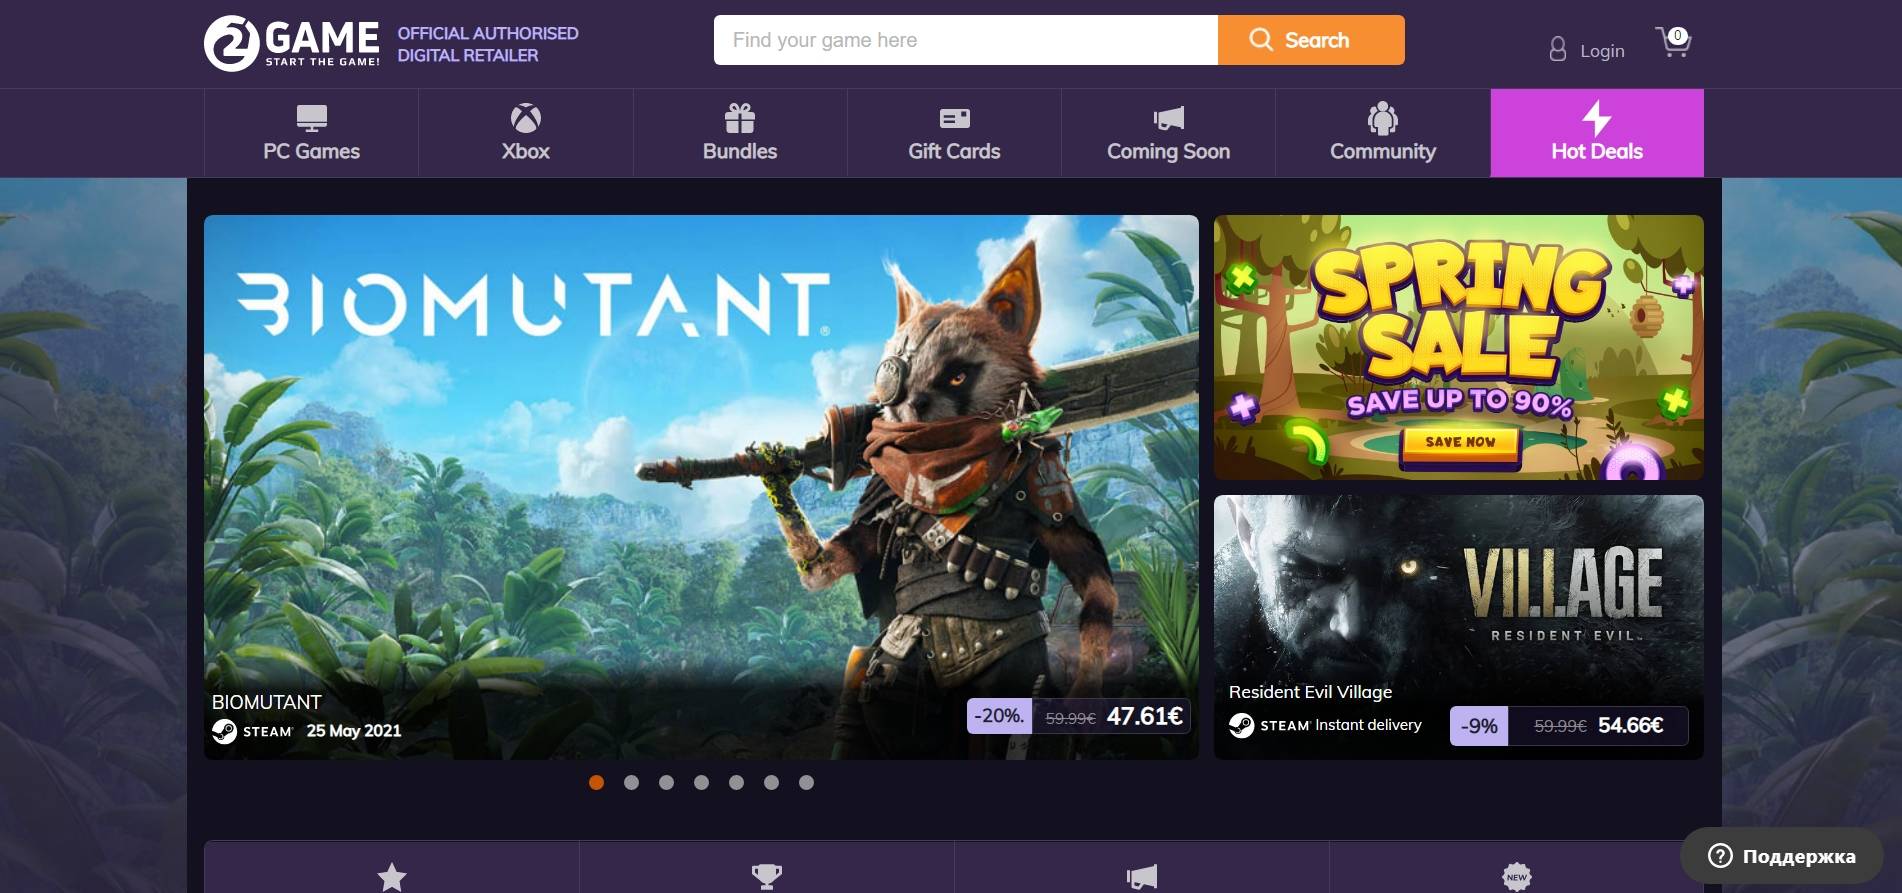Image resolution: width=1902 pixels, height=893 pixels.
Task: Open Coming Soon section
Action: 1168,133
